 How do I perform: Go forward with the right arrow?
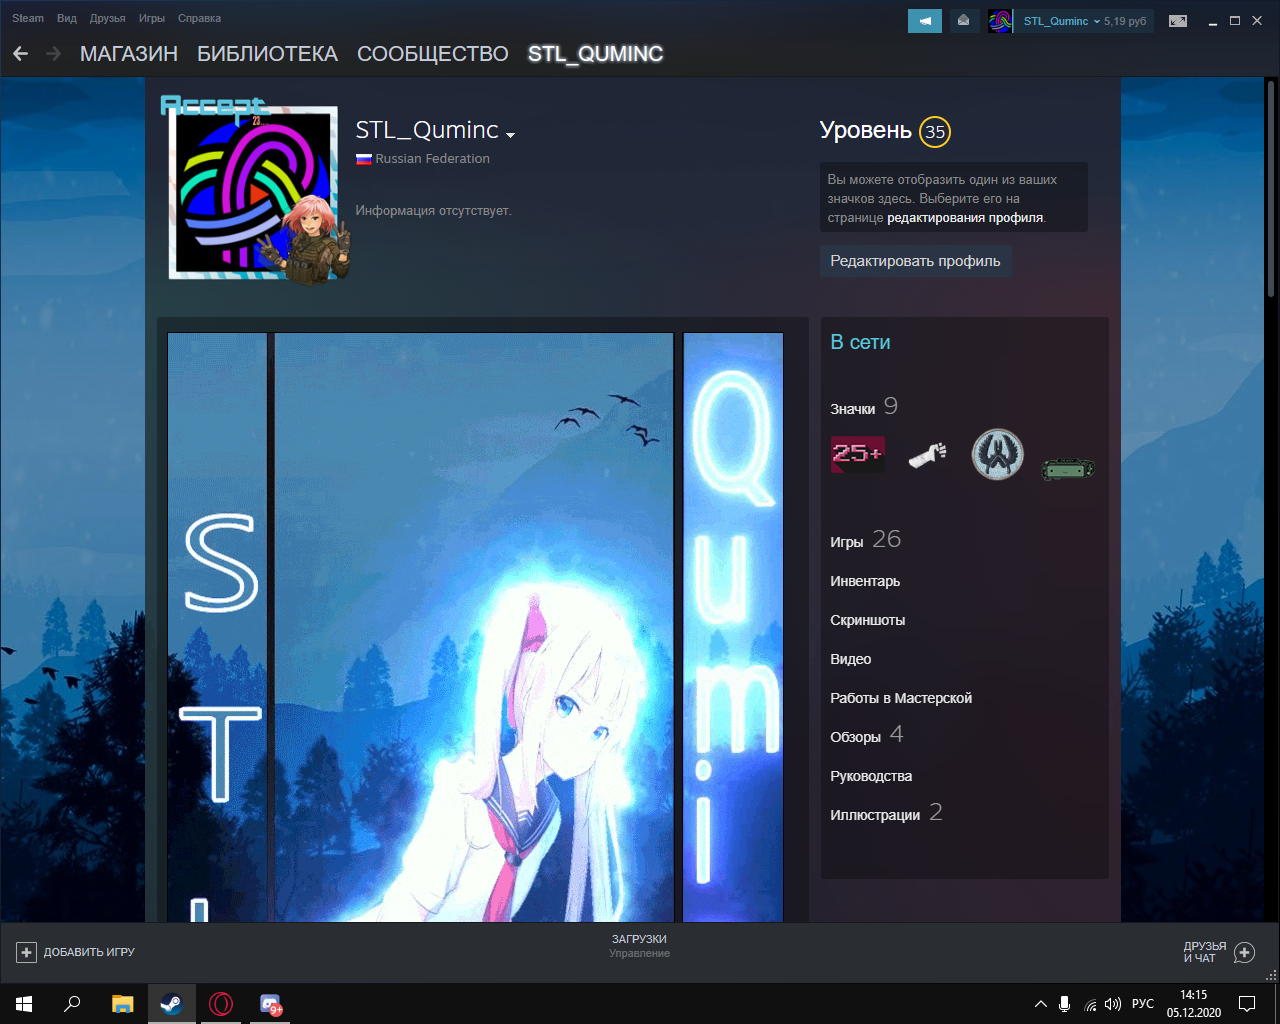pyautogui.click(x=53, y=54)
